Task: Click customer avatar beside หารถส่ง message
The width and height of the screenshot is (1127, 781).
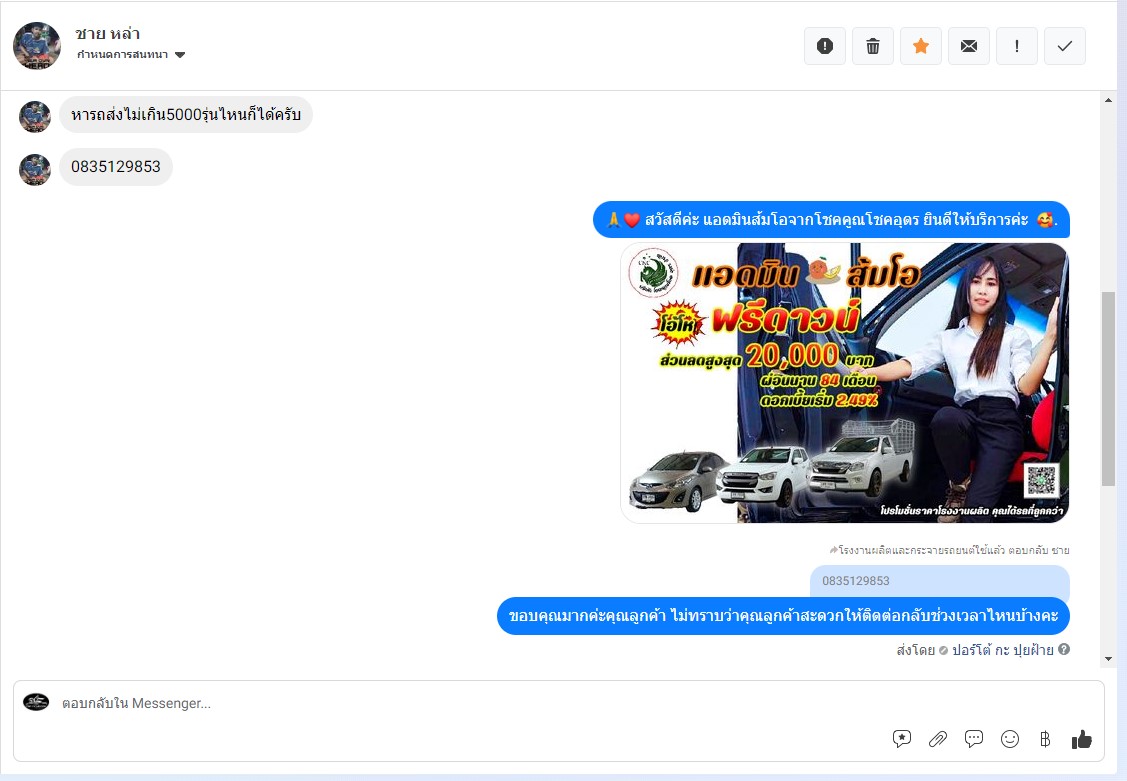Action: pos(34,116)
